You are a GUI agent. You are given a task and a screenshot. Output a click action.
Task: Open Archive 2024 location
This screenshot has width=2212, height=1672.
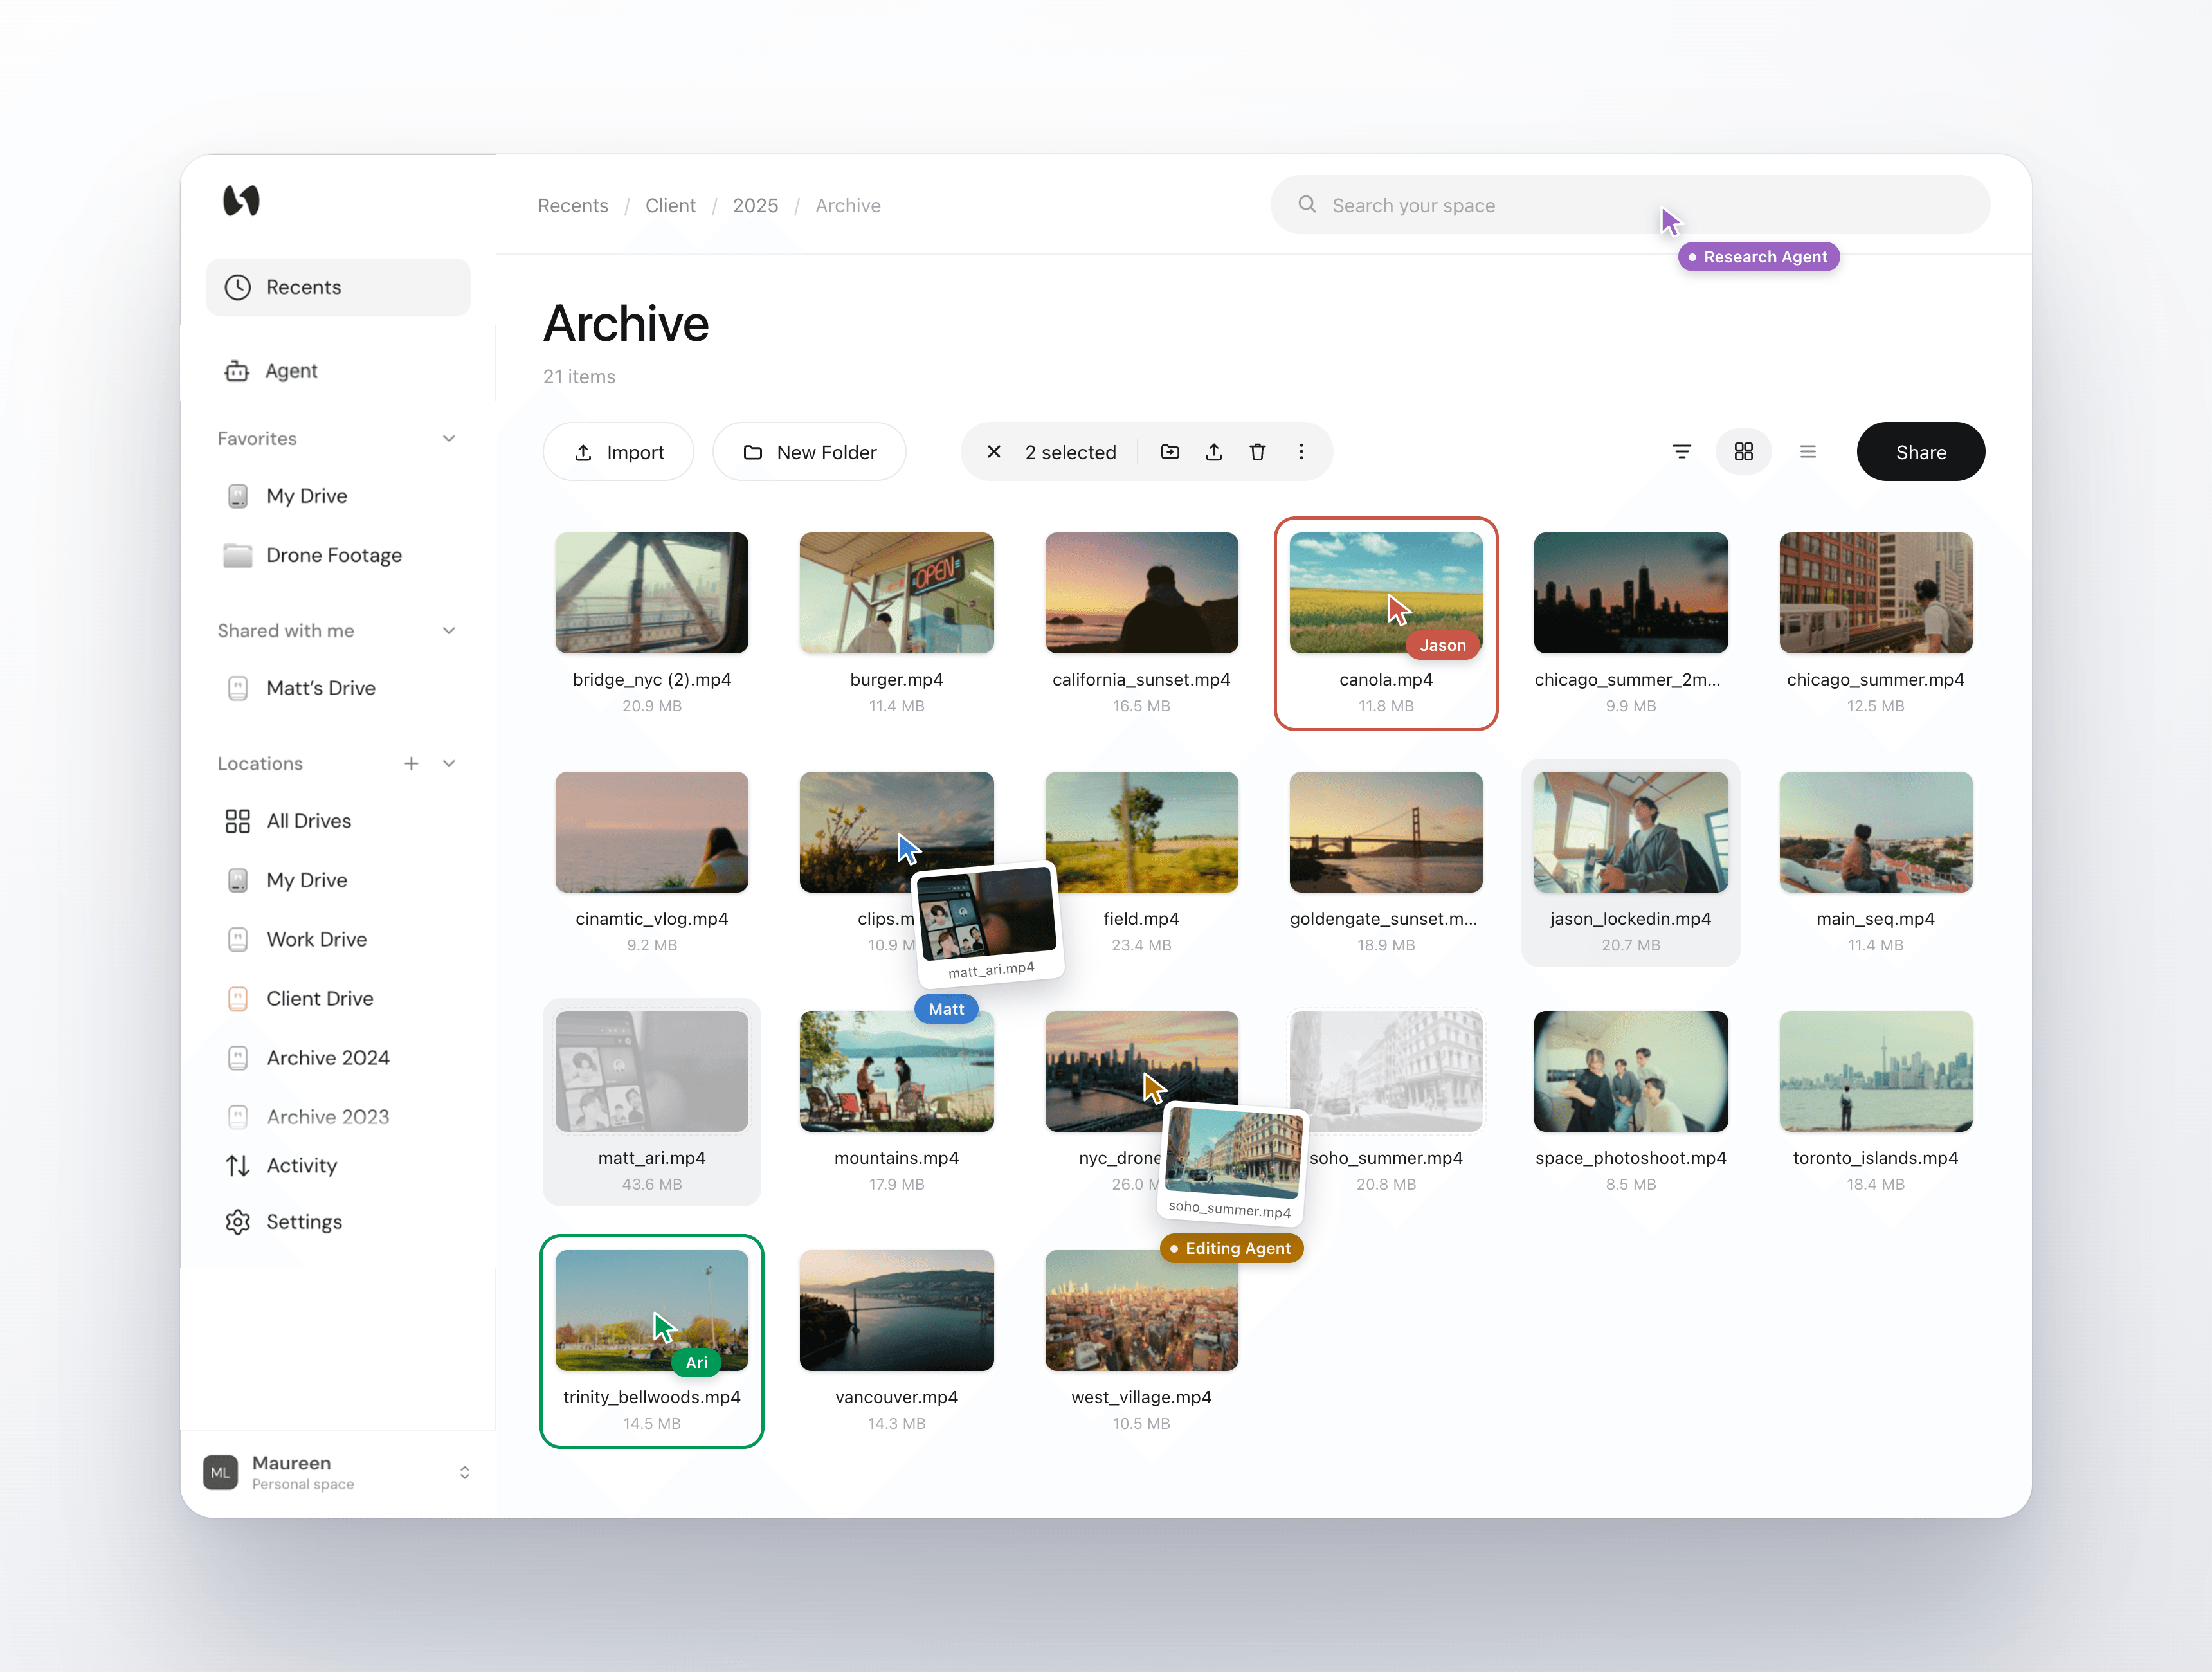(x=307, y=1057)
